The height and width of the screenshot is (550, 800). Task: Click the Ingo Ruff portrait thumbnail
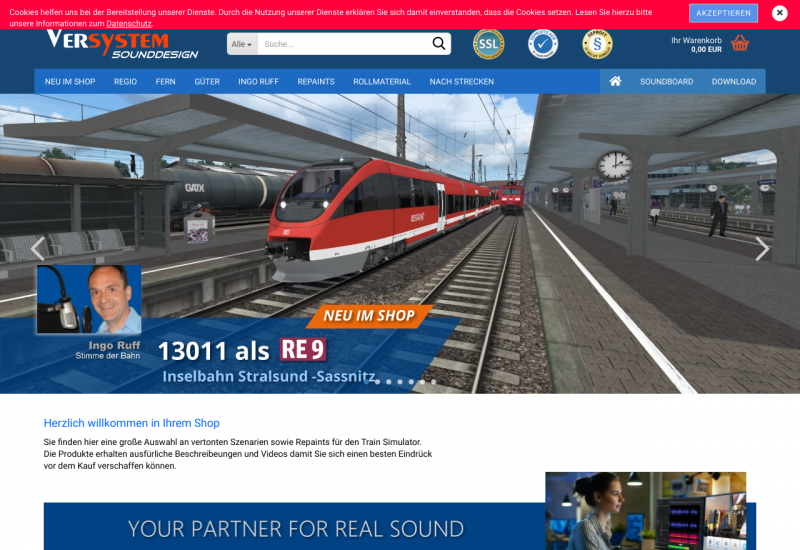point(89,299)
